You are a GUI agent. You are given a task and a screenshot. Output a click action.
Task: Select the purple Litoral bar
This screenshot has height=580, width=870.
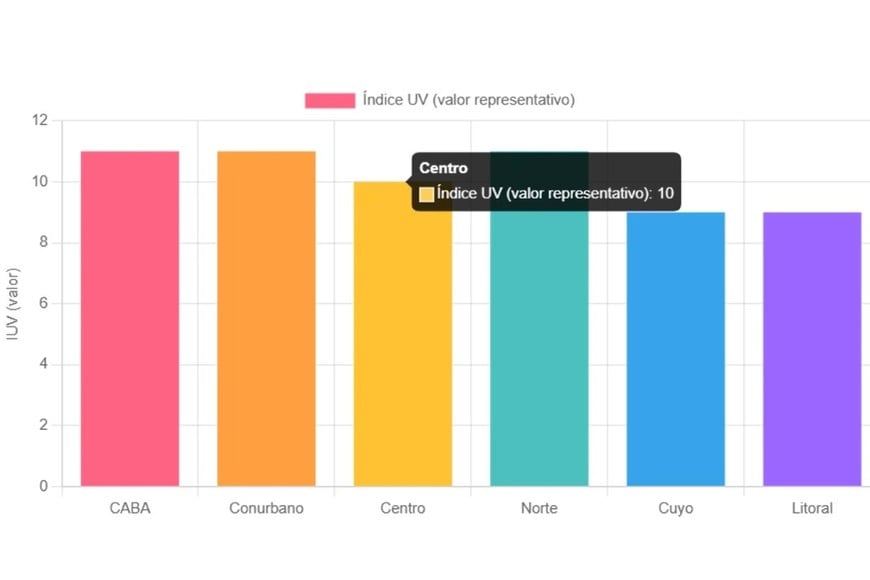pos(812,349)
